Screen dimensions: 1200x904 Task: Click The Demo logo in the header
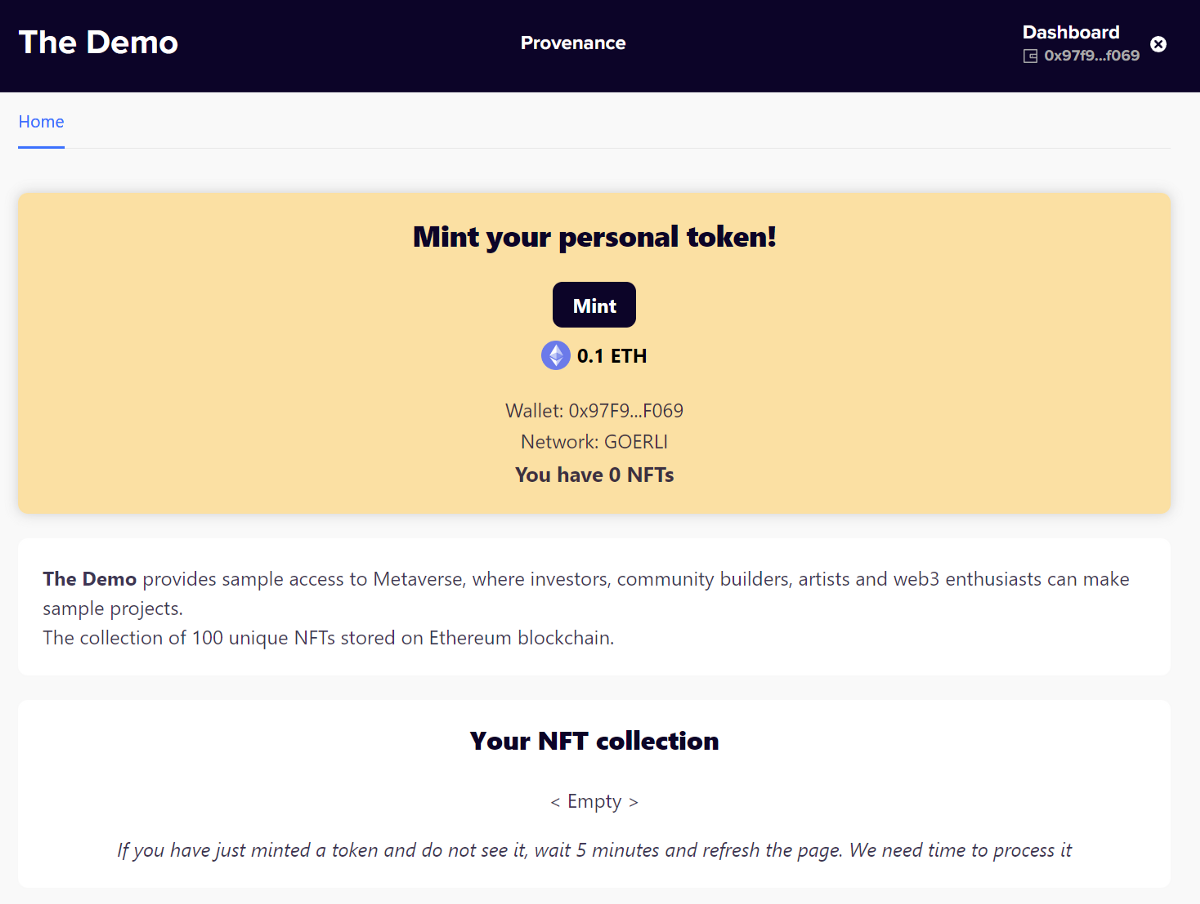98,42
